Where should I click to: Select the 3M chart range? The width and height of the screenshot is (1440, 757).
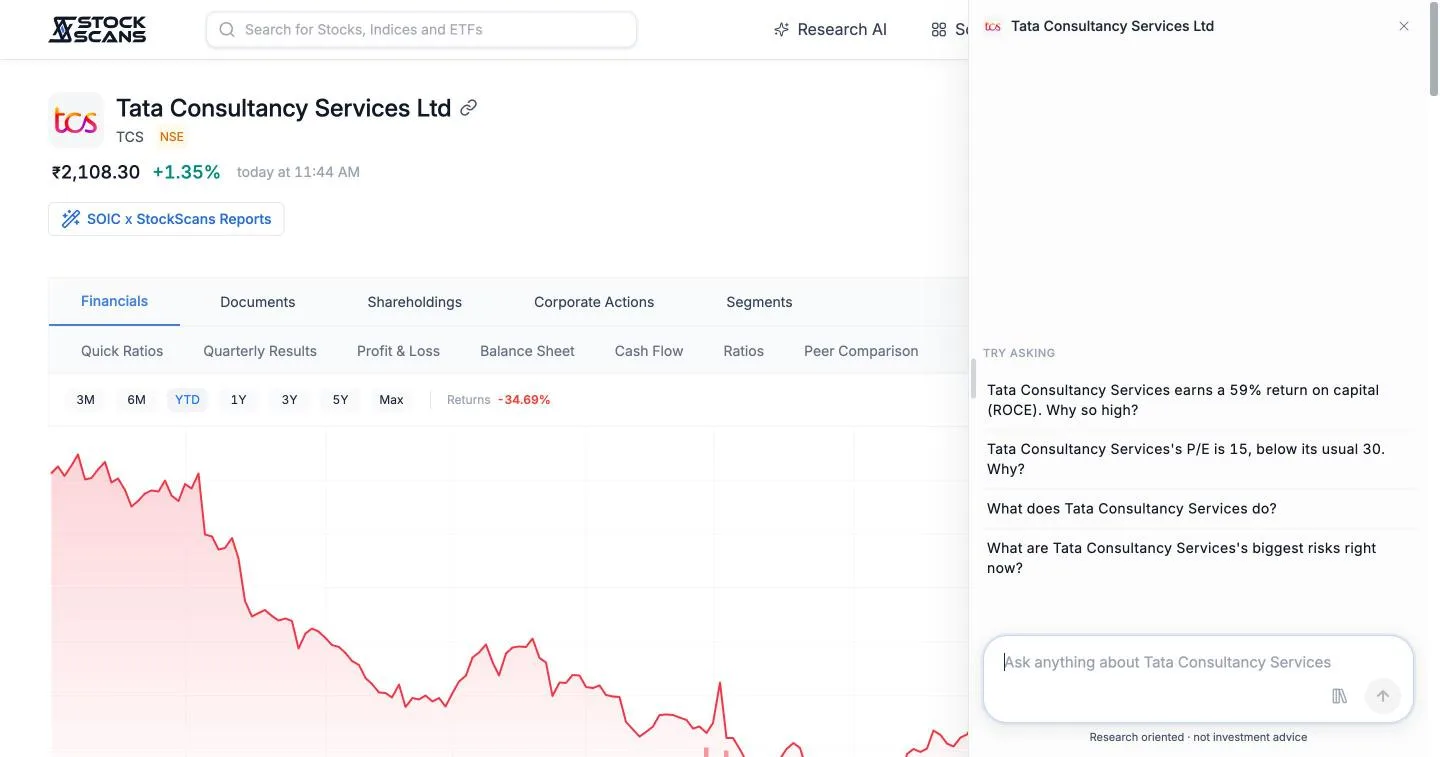point(86,400)
